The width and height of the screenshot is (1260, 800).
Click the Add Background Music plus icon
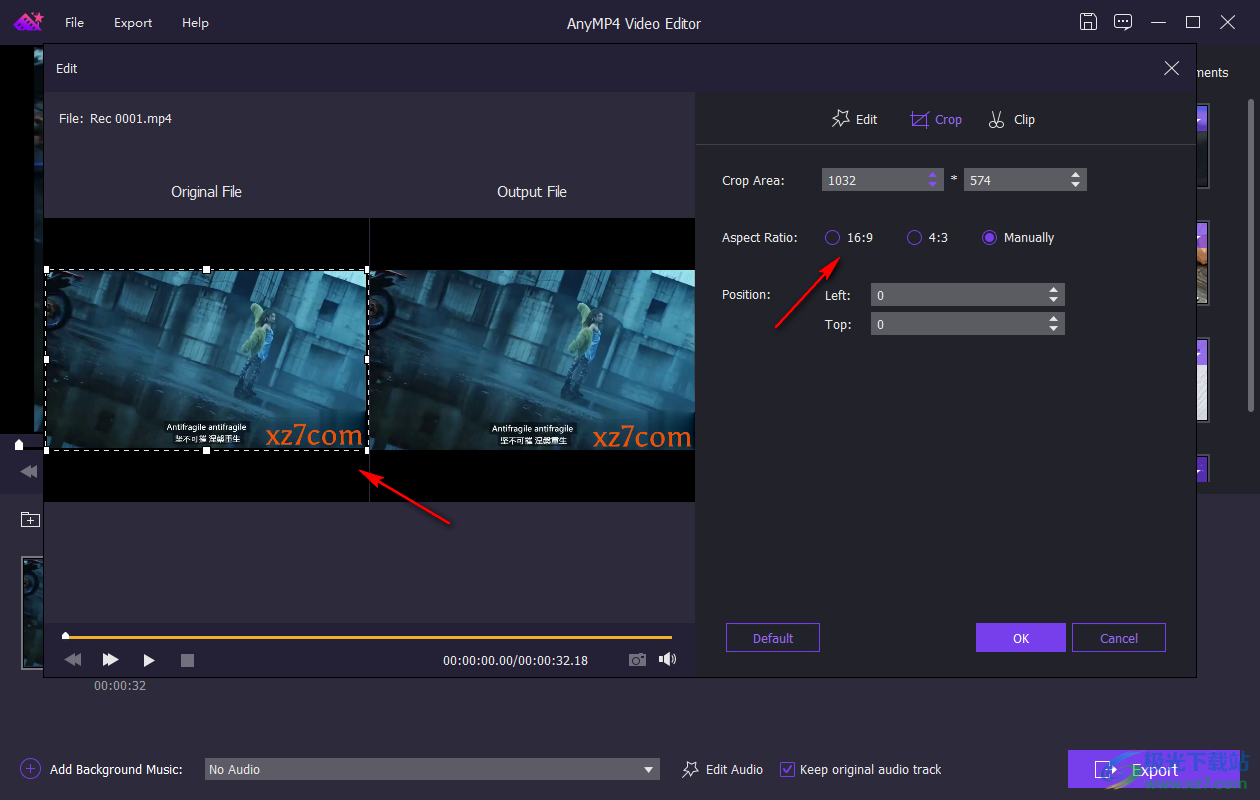coord(30,769)
